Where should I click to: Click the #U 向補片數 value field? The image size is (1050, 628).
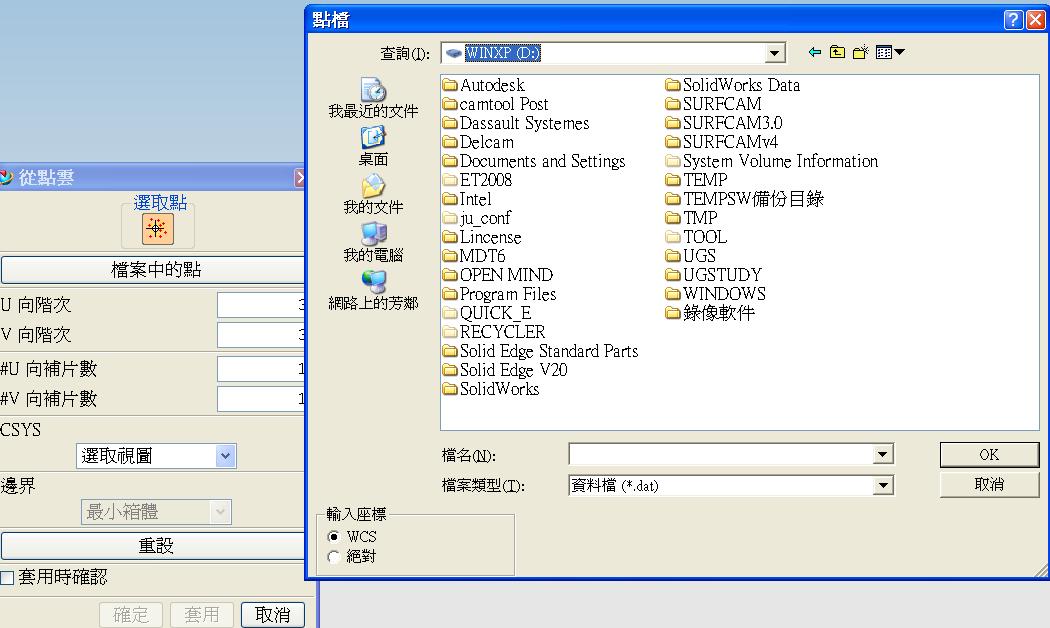point(262,369)
